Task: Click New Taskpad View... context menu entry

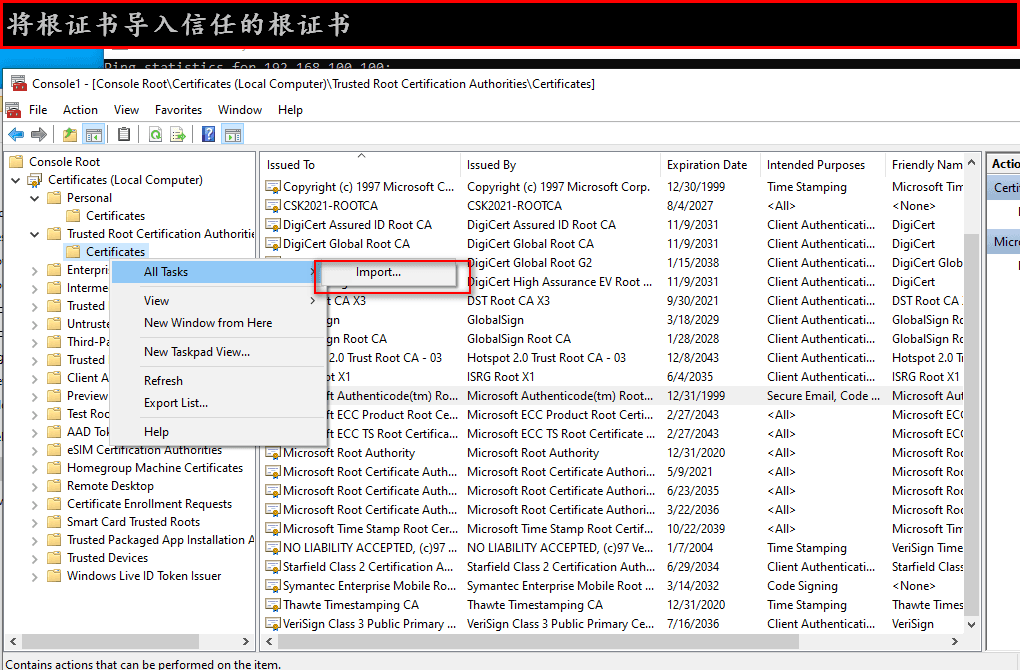Action: pos(197,352)
